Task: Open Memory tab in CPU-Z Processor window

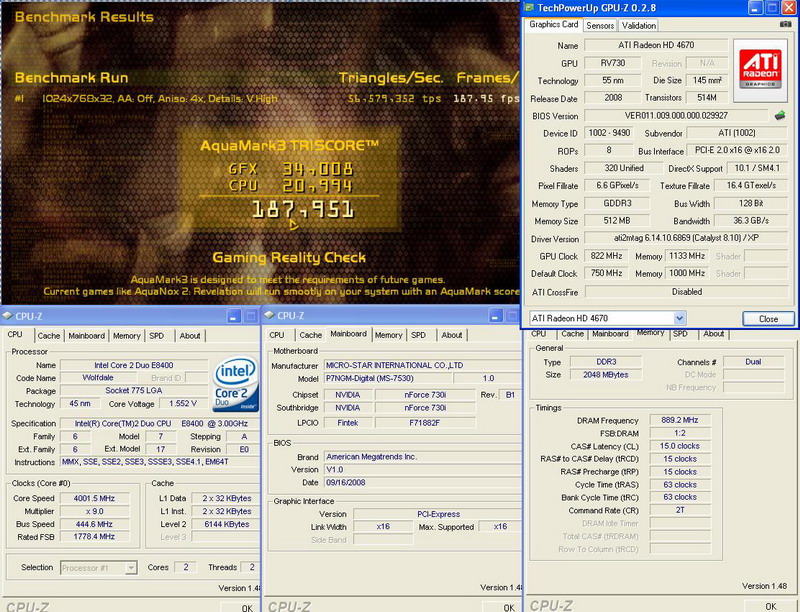Action: tap(127, 336)
